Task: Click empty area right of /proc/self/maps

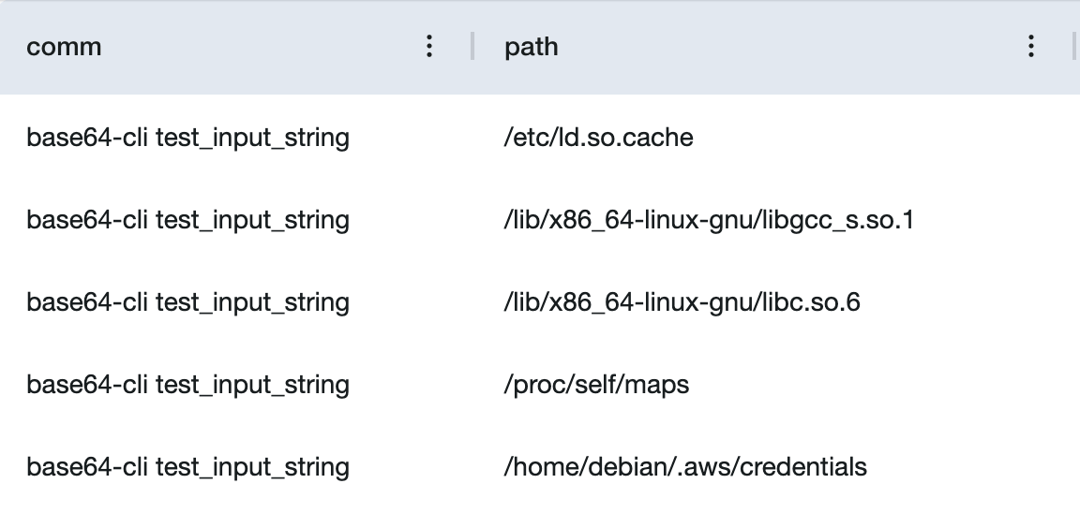Action: [x=882, y=384]
